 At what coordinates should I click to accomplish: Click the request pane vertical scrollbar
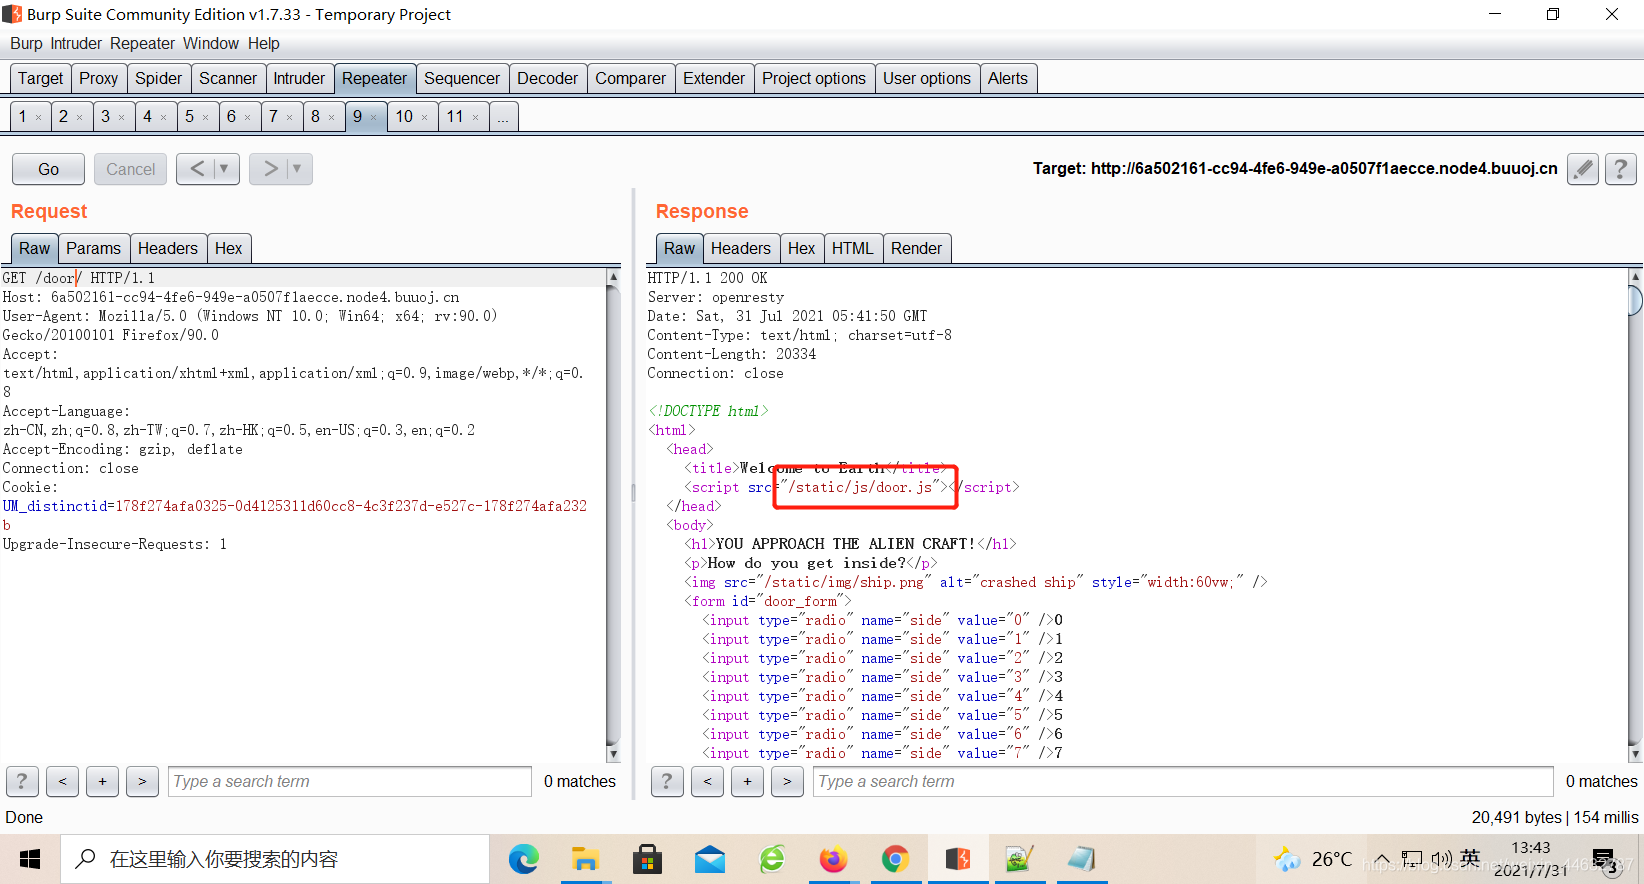pos(613,515)
